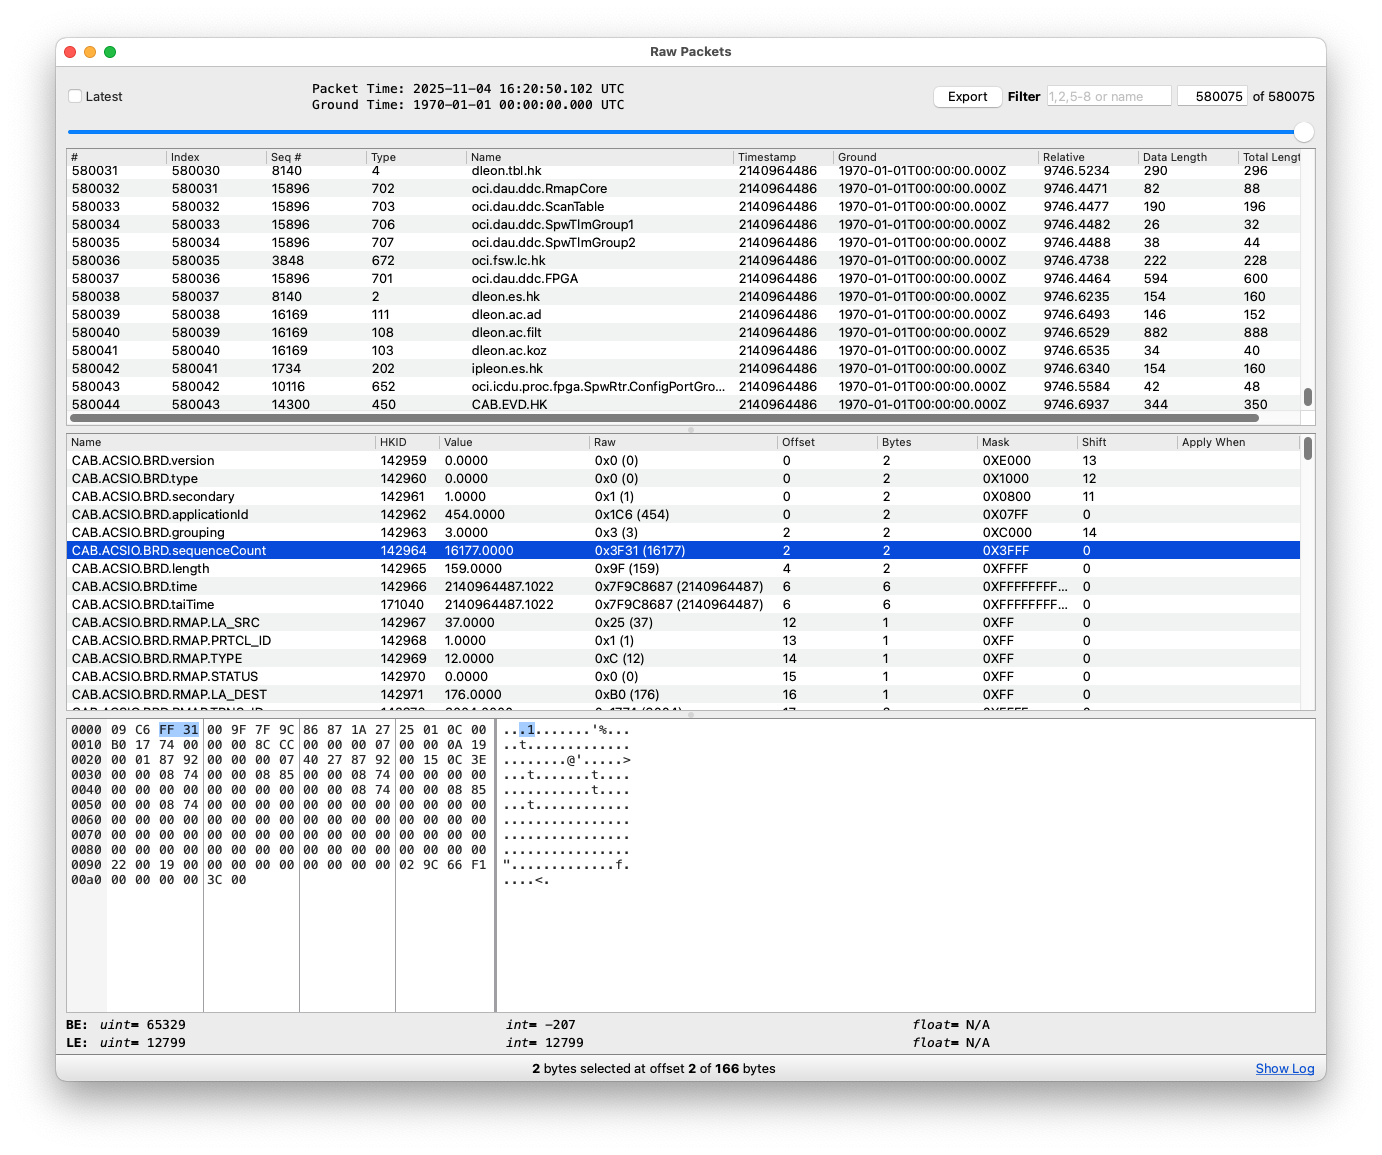
Task: Enable the Latest checkbox
Action: pos(75,97)
